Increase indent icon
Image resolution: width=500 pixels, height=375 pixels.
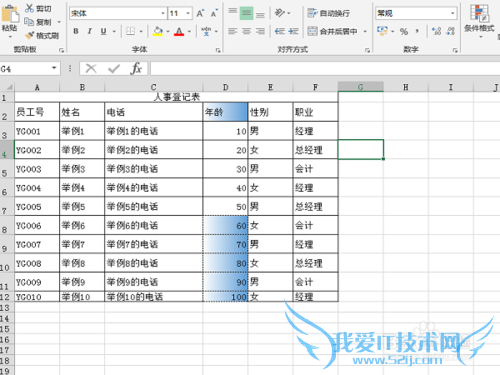293,31
